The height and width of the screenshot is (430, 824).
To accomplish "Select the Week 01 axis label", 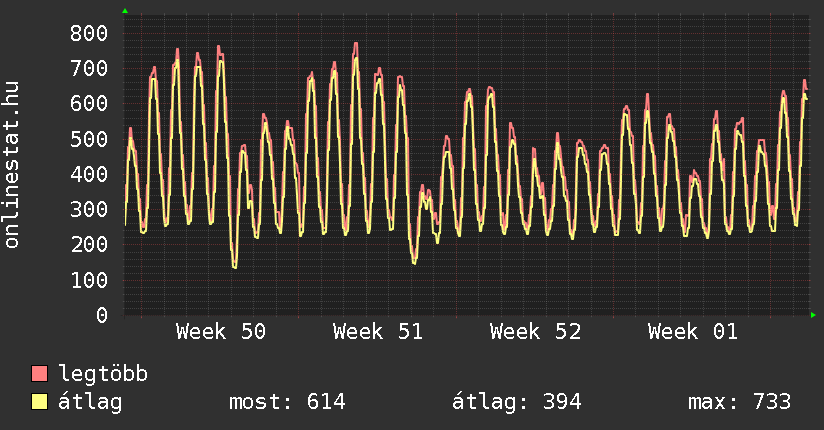I will [692, 331].
